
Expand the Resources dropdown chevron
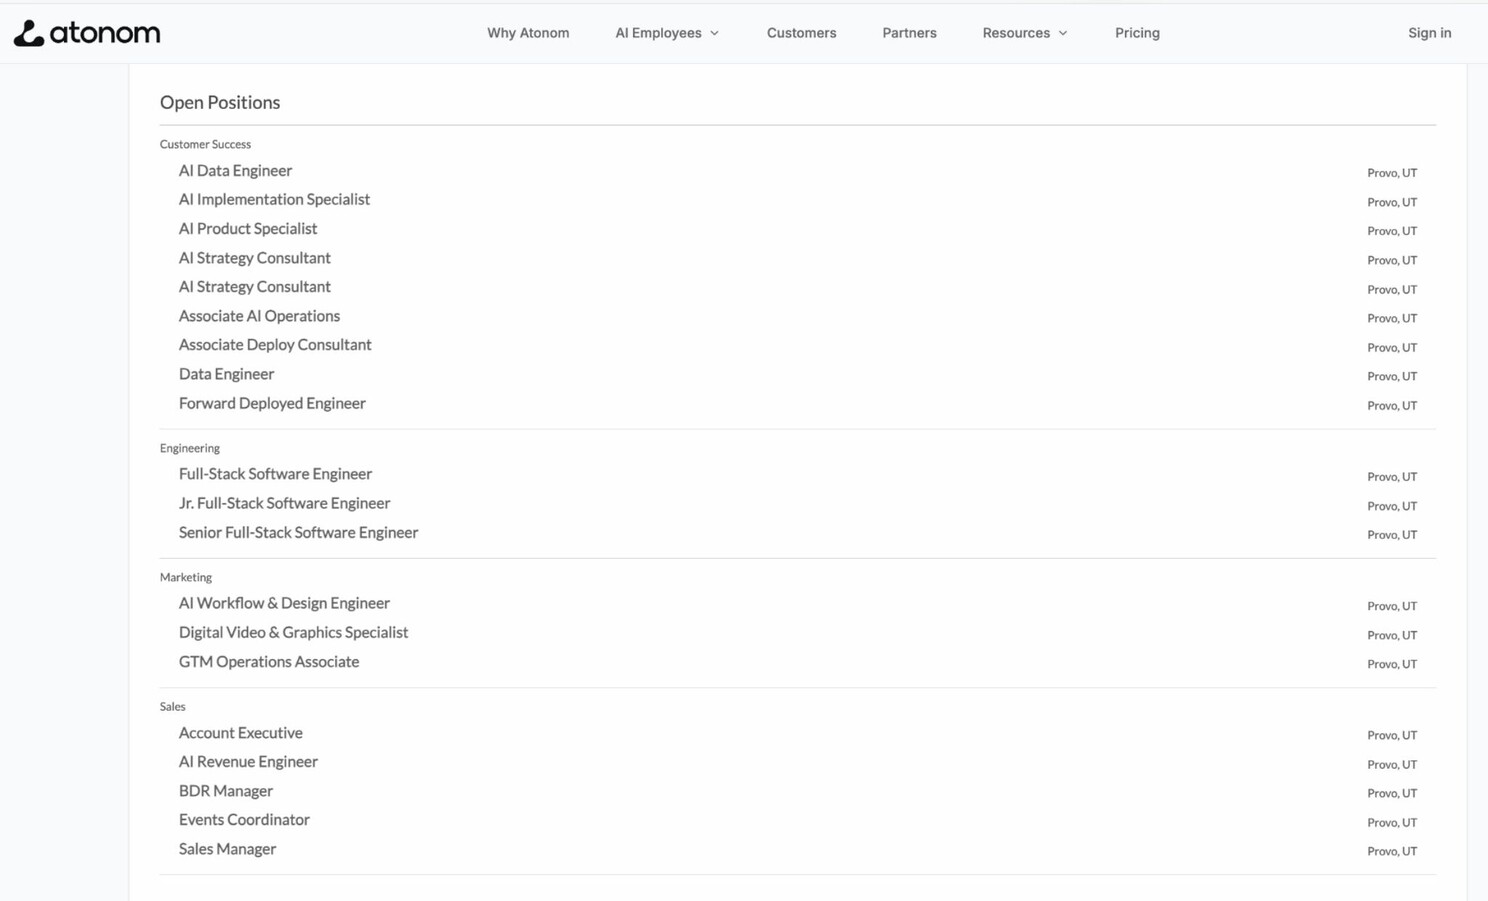(1063, 33)
